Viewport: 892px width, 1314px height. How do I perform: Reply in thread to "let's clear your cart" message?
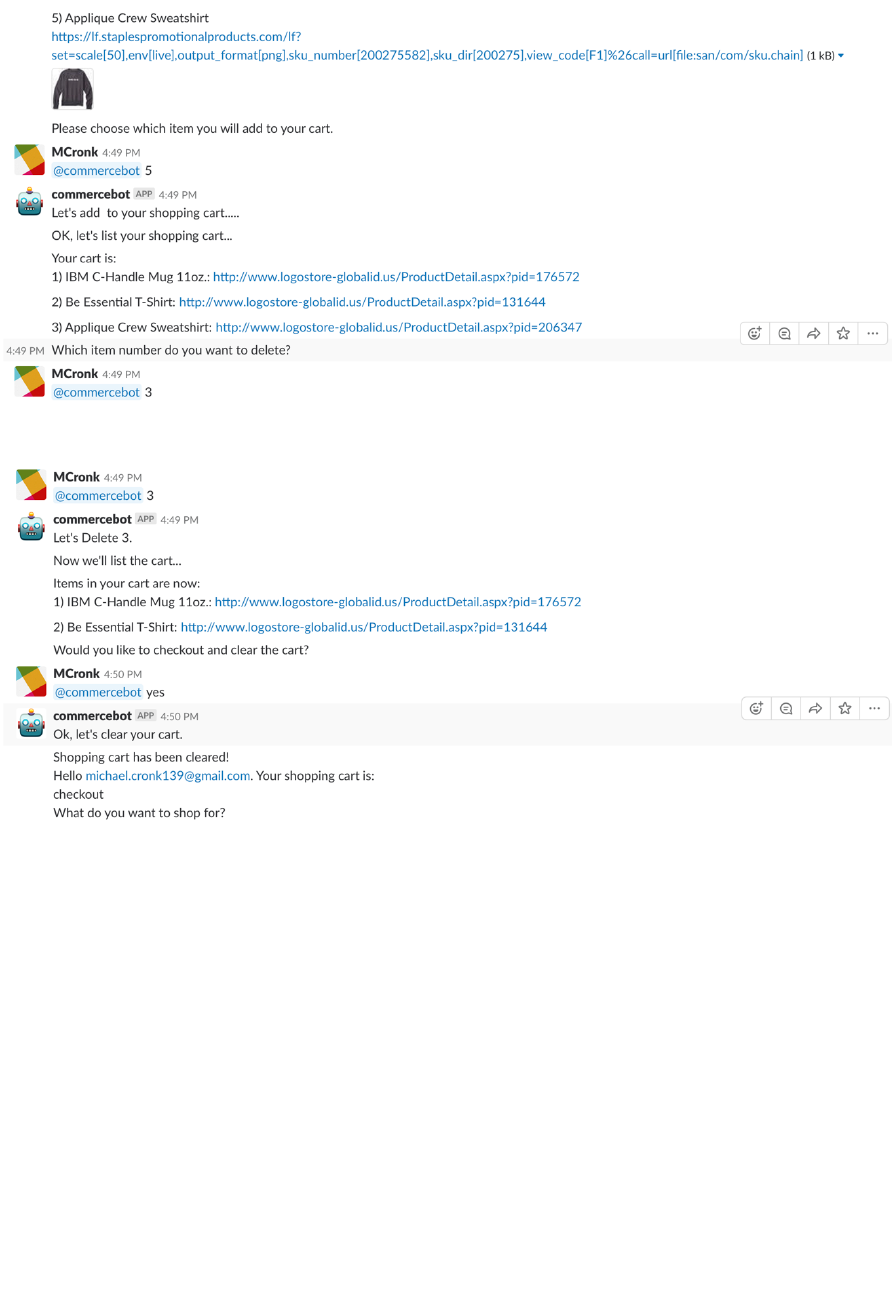click(786, 709)
